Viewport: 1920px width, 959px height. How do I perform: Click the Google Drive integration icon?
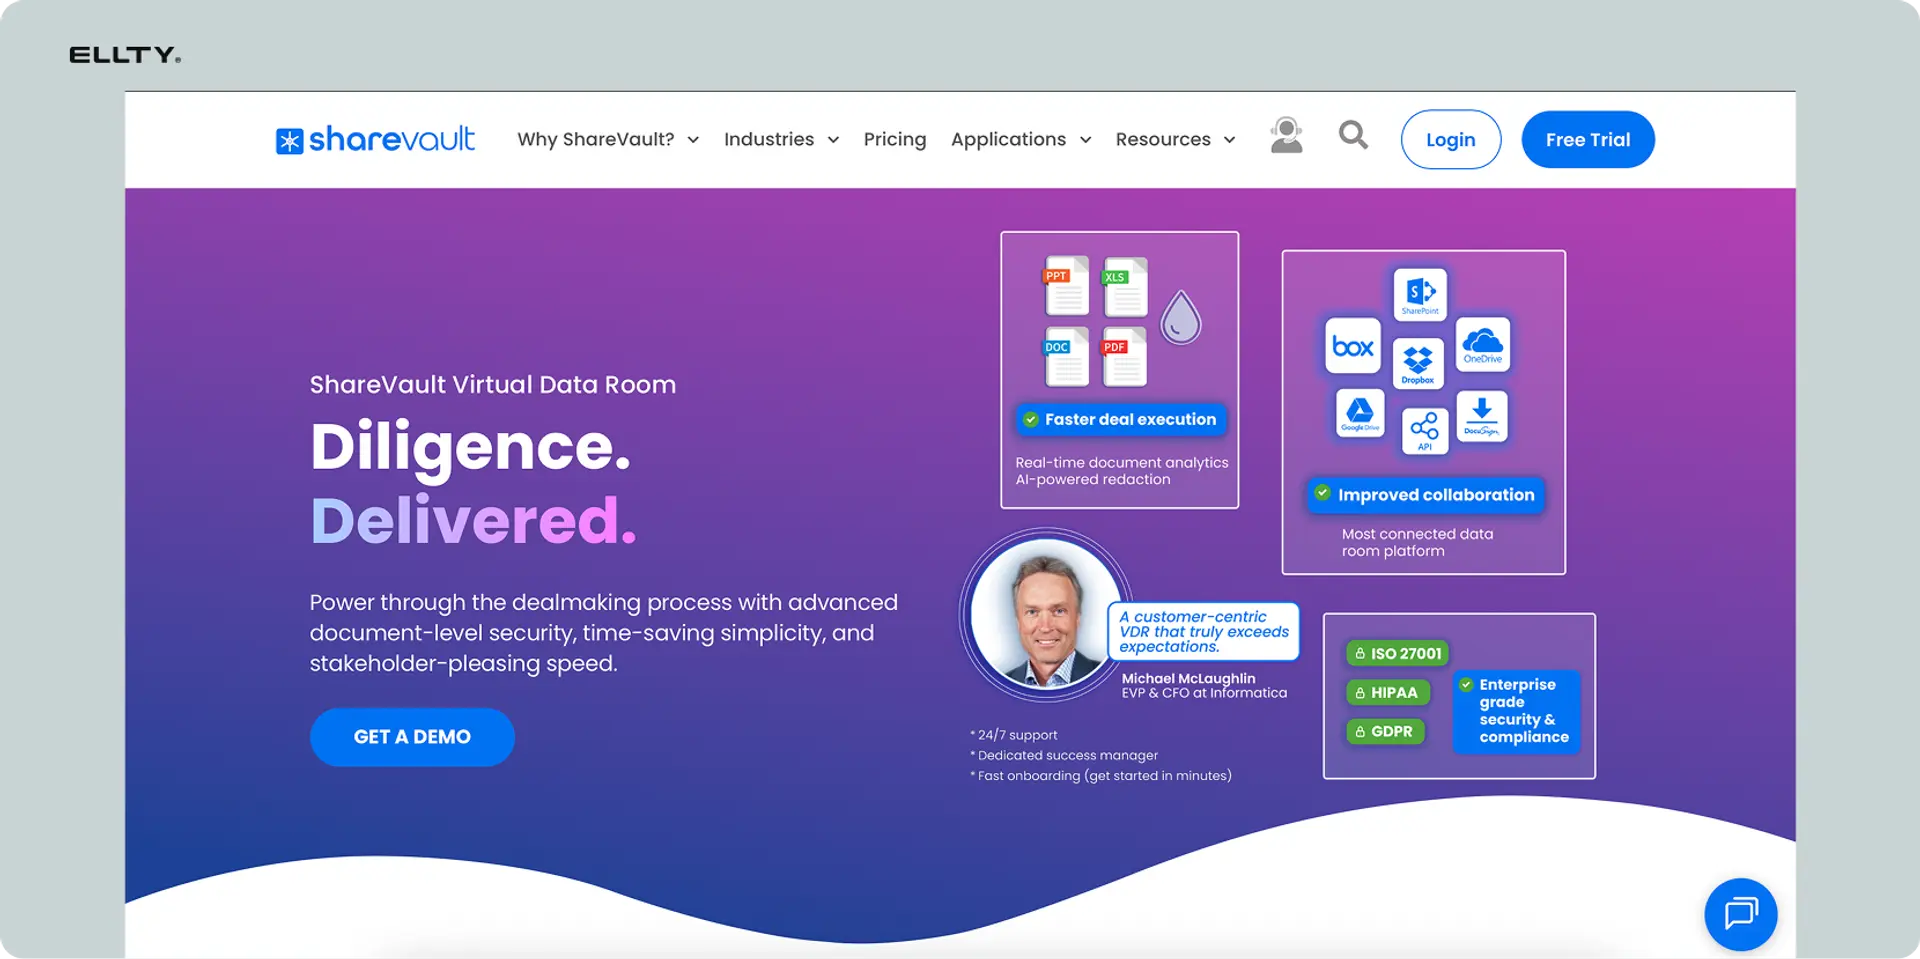coord(1360,413)
